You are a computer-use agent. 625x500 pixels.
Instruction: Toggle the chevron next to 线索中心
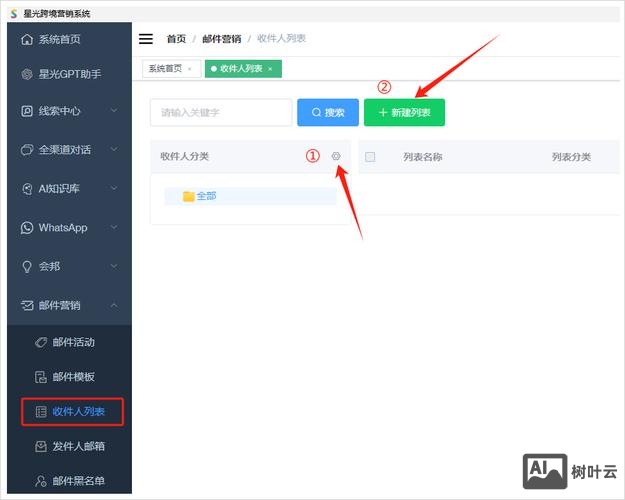point(114,110)
